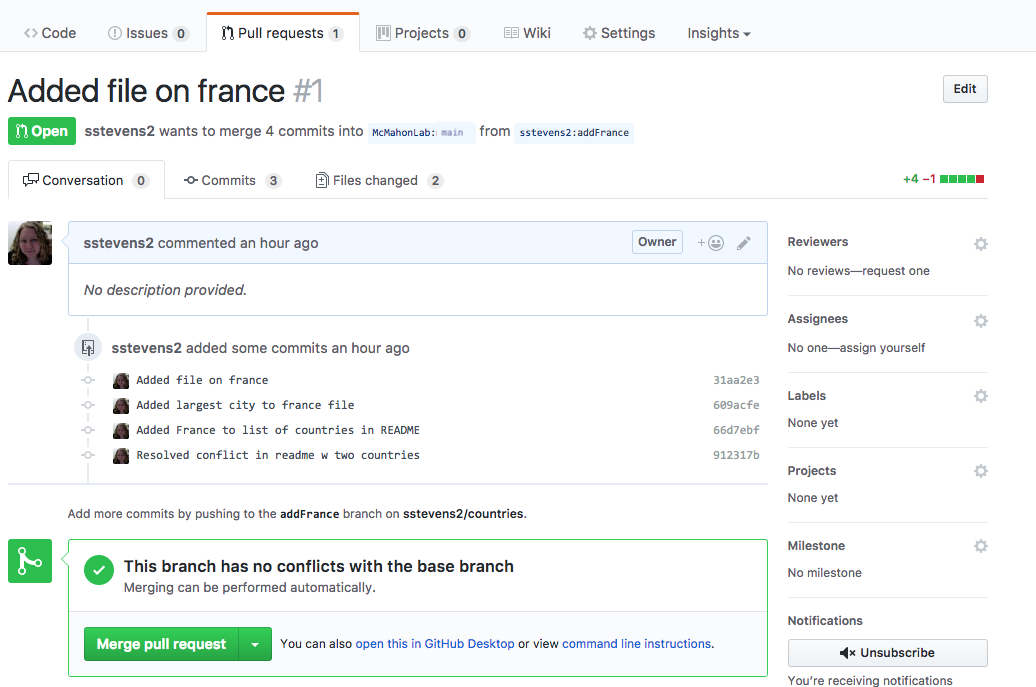This screenshot has width=1036, height=687.
Task: Open the Projects sidebar gear menu
Action: (x=980, y=471)
